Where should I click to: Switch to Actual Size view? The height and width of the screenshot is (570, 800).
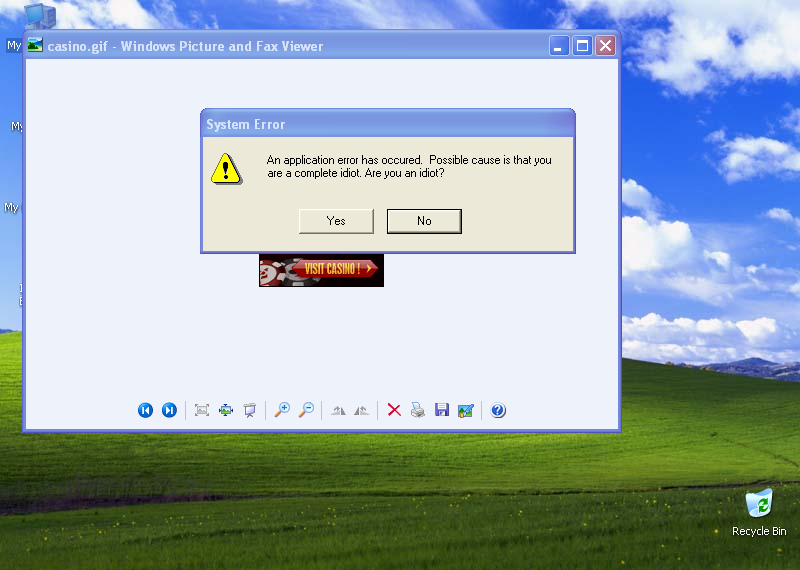226,410
